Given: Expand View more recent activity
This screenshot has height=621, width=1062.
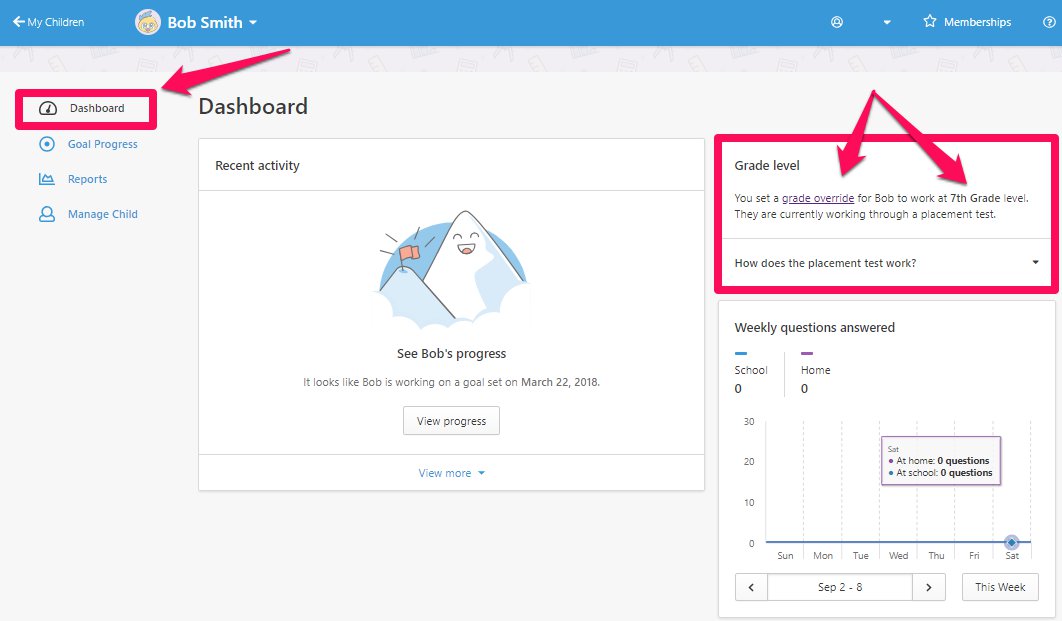Looking at the screenshot, I should point(451,473).
